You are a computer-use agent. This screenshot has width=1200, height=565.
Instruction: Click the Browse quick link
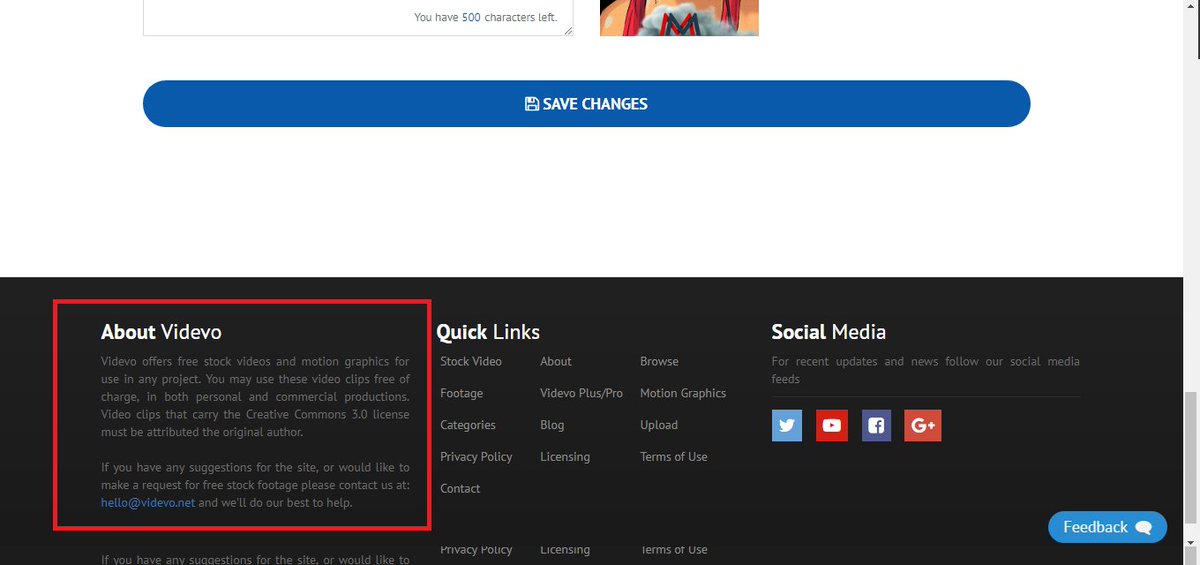[659, 361]
